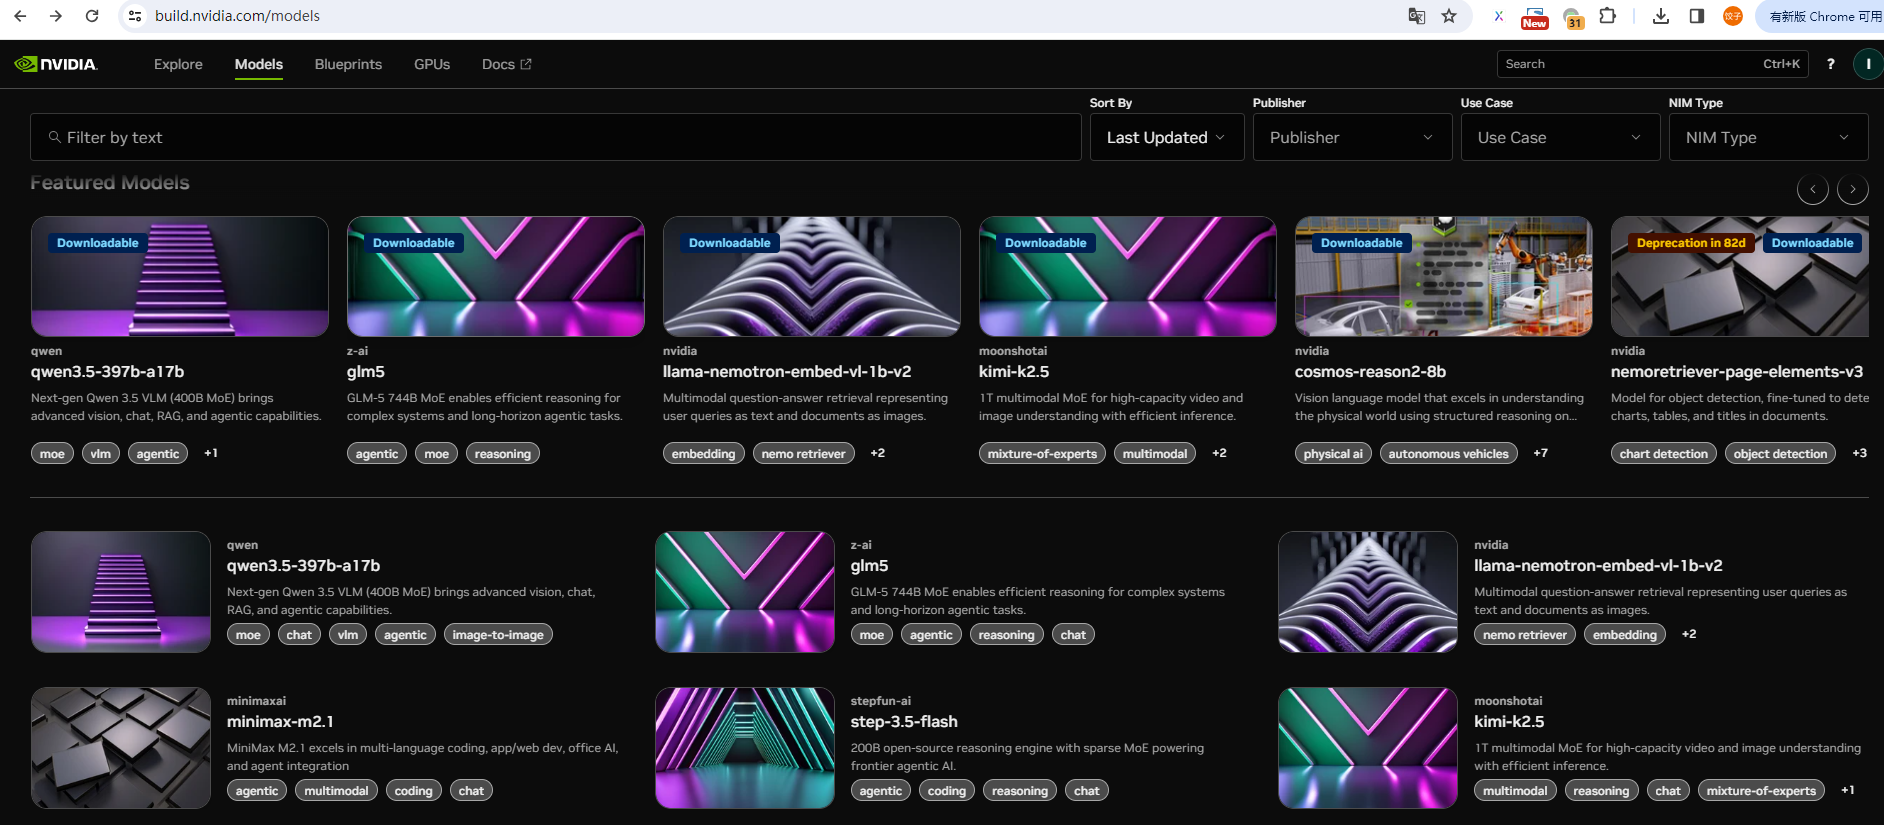Screen dimensions: 1884x825
Task: Click the 'nemo retriever' tag on featured embed card
Action: (x=804, y=454)
